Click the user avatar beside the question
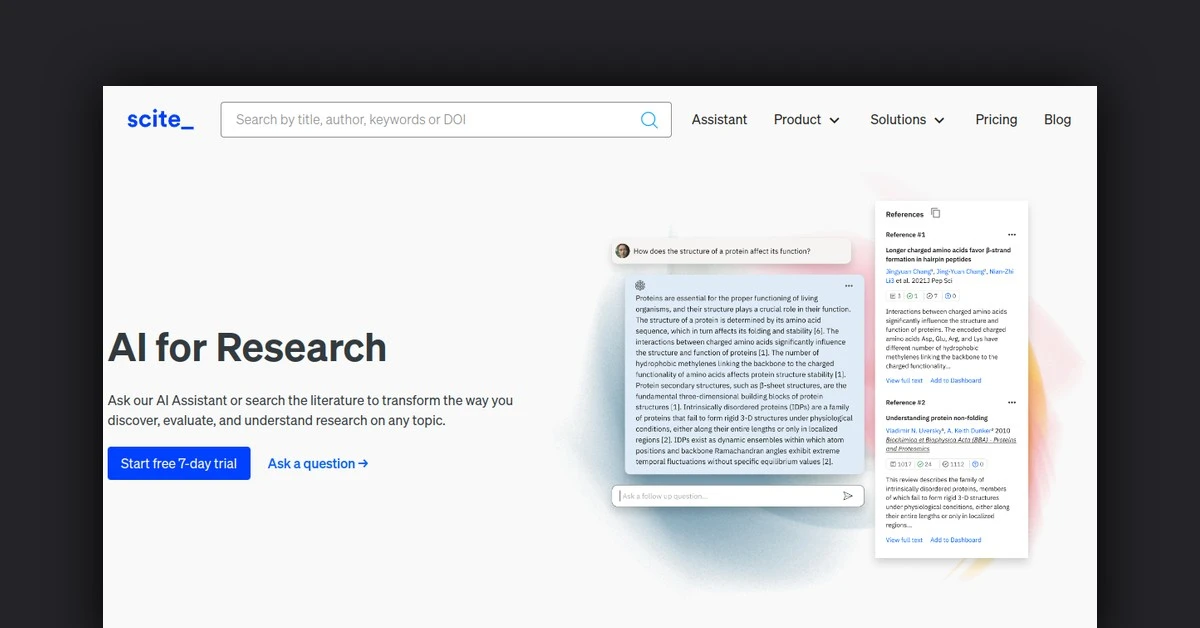 point(623,251)
